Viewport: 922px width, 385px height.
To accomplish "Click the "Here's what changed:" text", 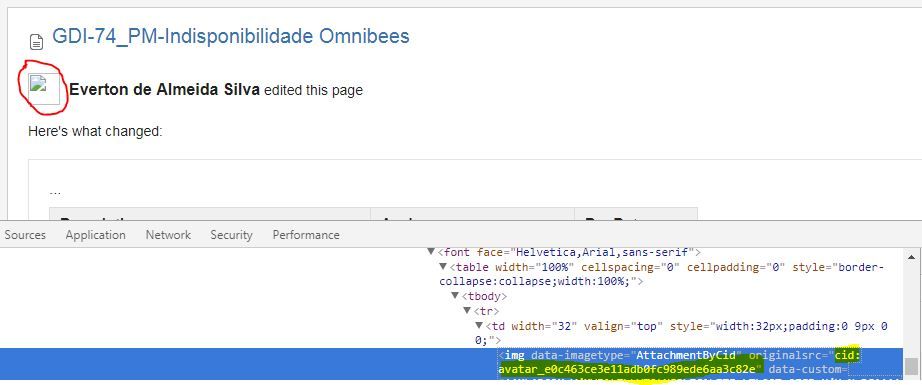I will pyautogui.click(x=95, y=131).
